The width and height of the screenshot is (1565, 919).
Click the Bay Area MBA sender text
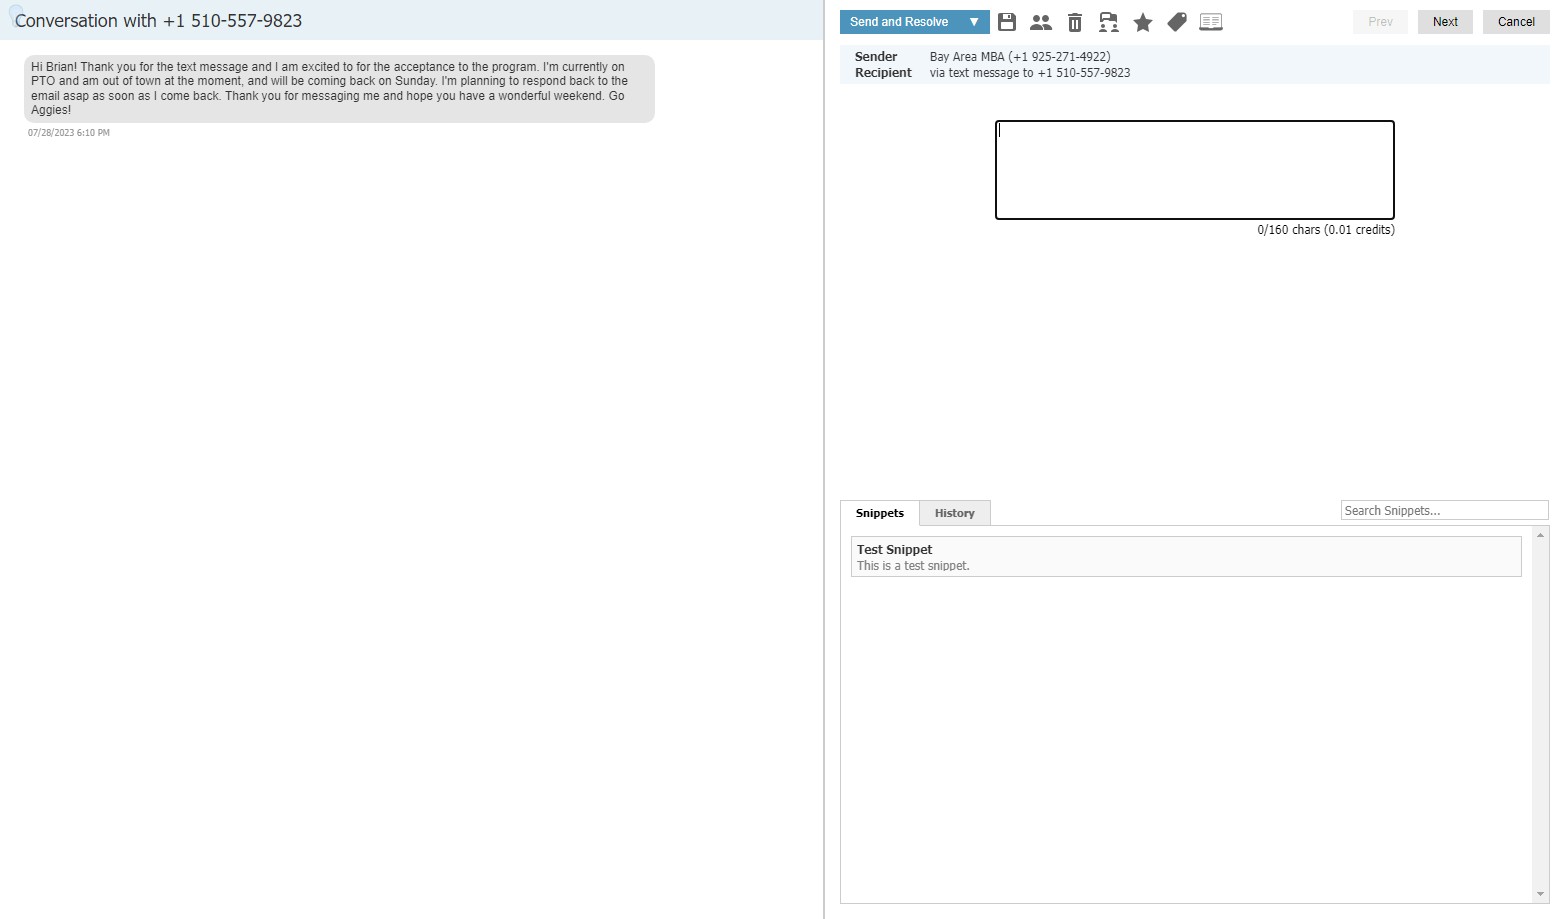(x=1020, y=57)
